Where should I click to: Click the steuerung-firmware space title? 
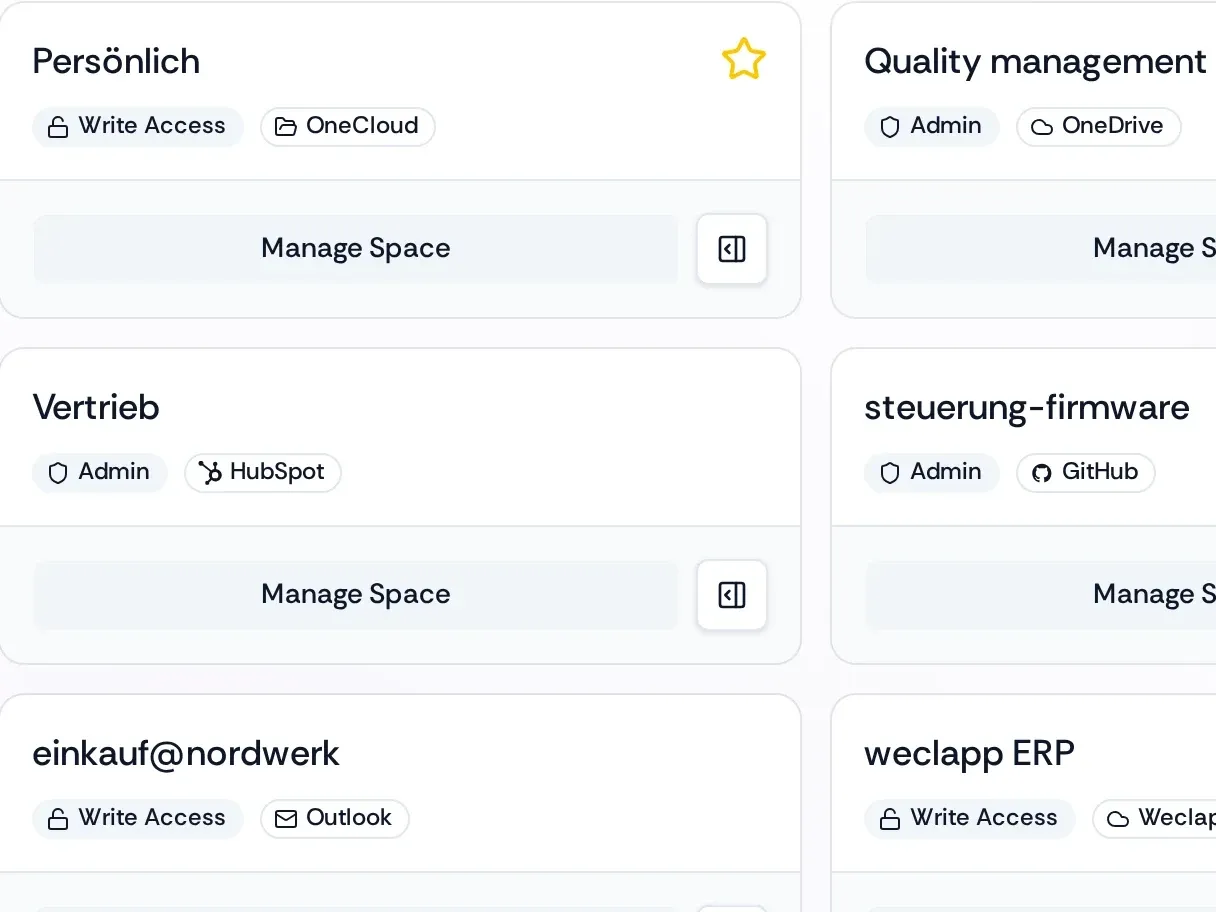pos(1027,407)
